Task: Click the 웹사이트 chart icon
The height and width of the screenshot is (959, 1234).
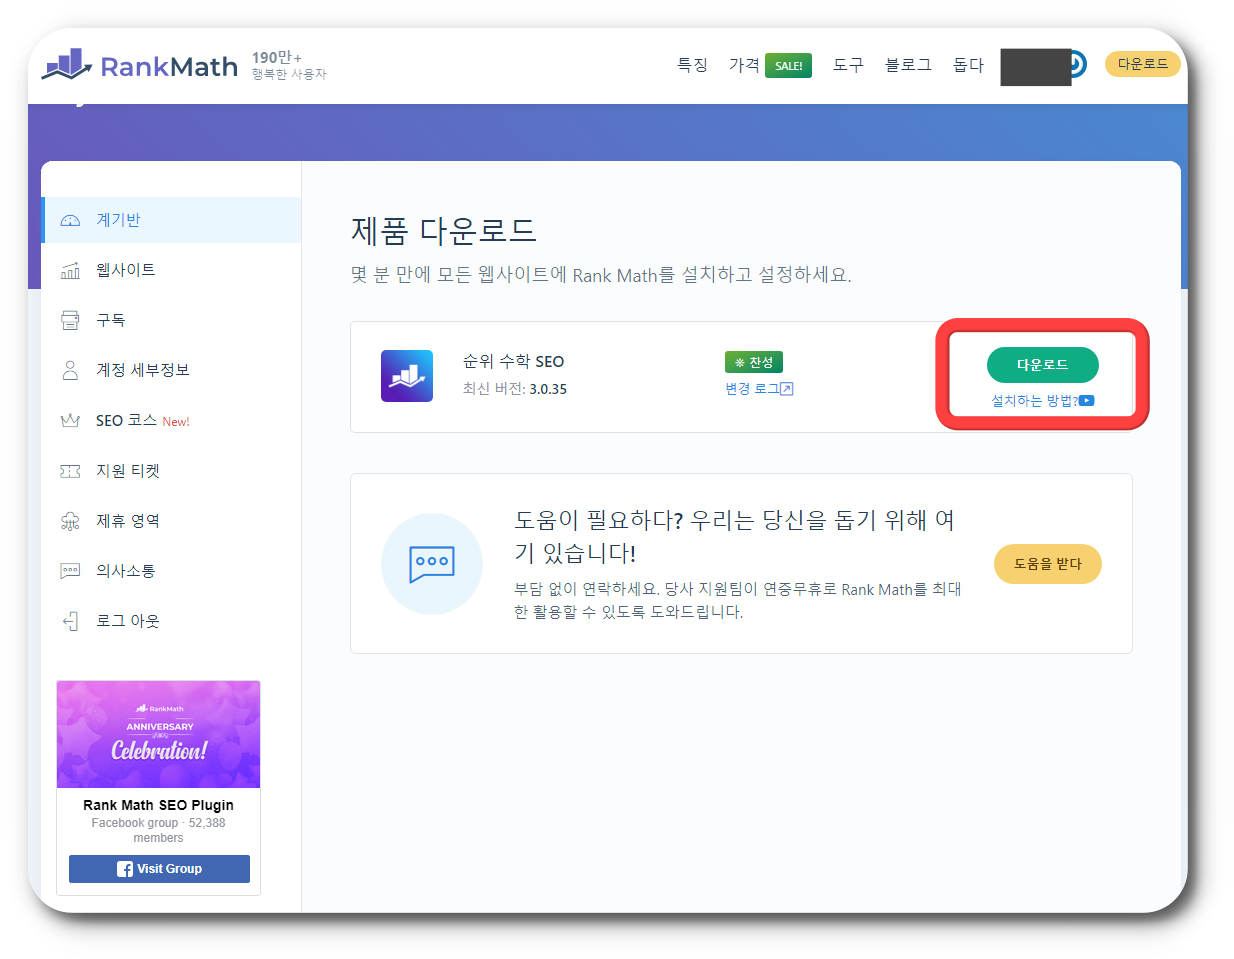Action: coord(70,269)
